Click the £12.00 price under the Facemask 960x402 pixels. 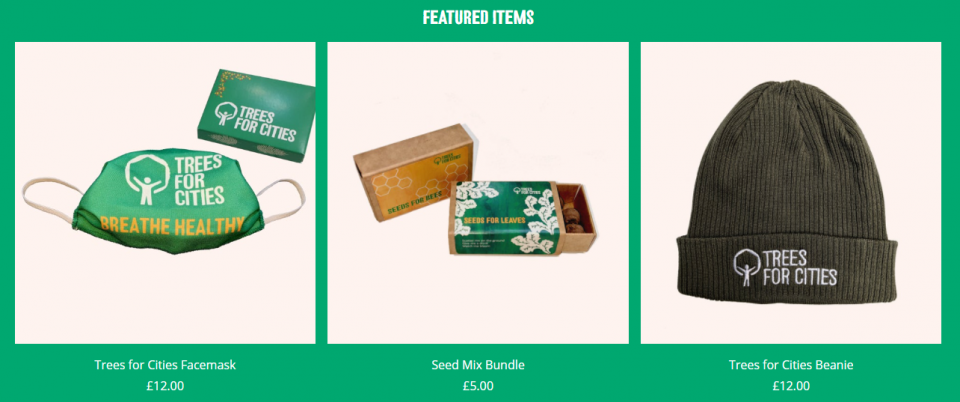(x=165, y=385)
